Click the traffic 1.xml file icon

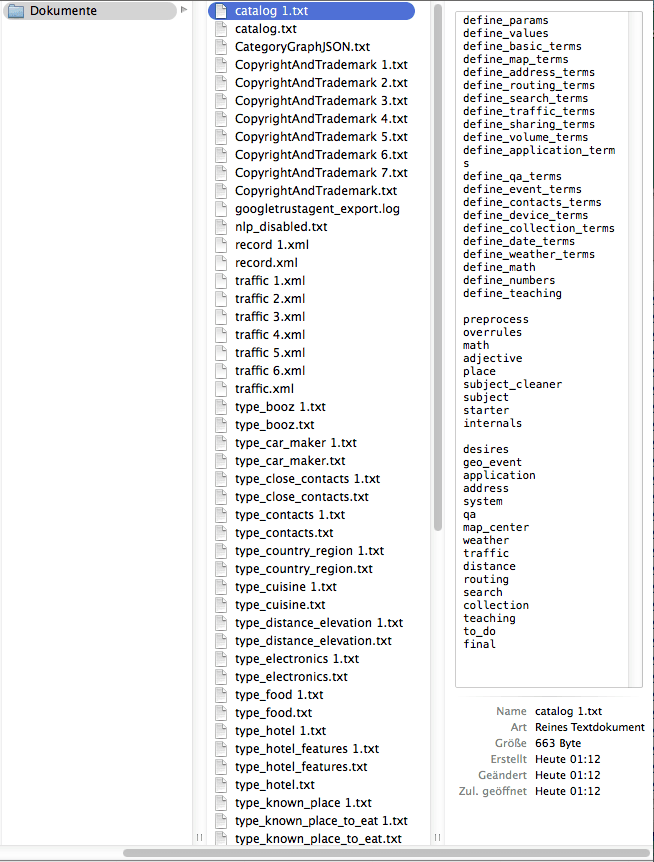coord(221,281)
